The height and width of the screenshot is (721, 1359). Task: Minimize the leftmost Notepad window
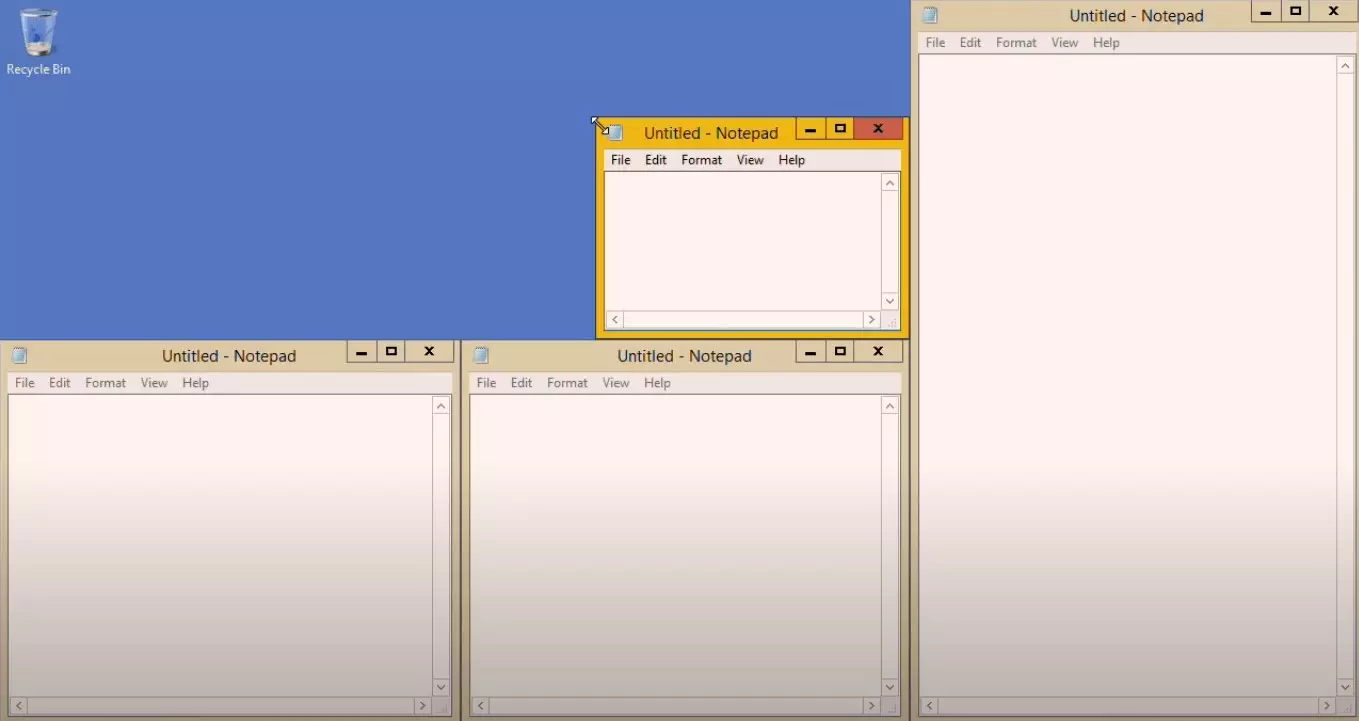(x=361, y=352)
